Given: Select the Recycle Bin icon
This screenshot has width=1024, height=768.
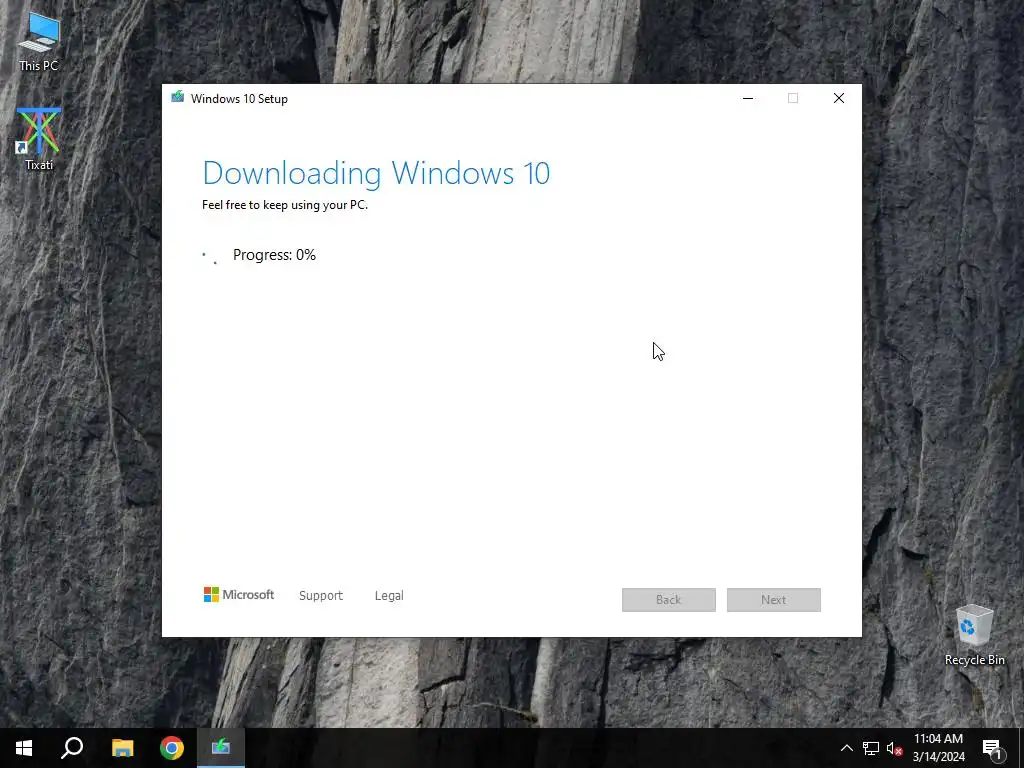Looking at the screenshot, I should pos(974,635).
